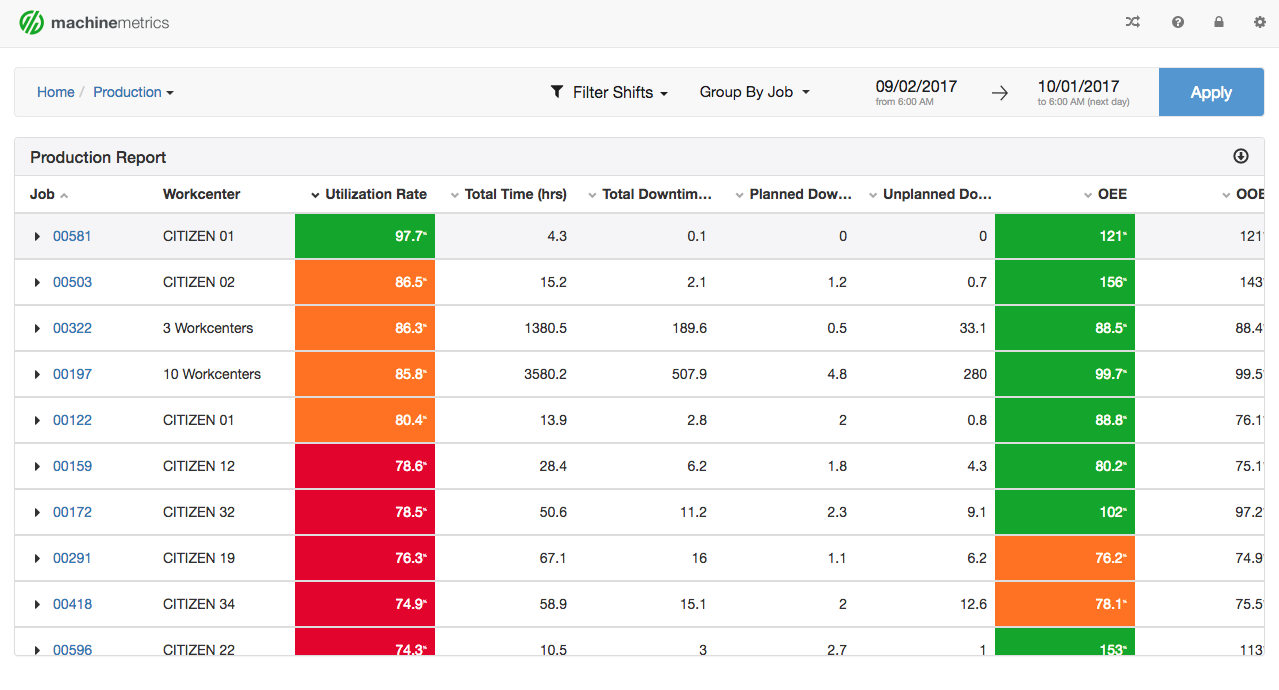Open settings via the gear icon
This screenshot has height=690, width=1279.
coord(1260,21)
